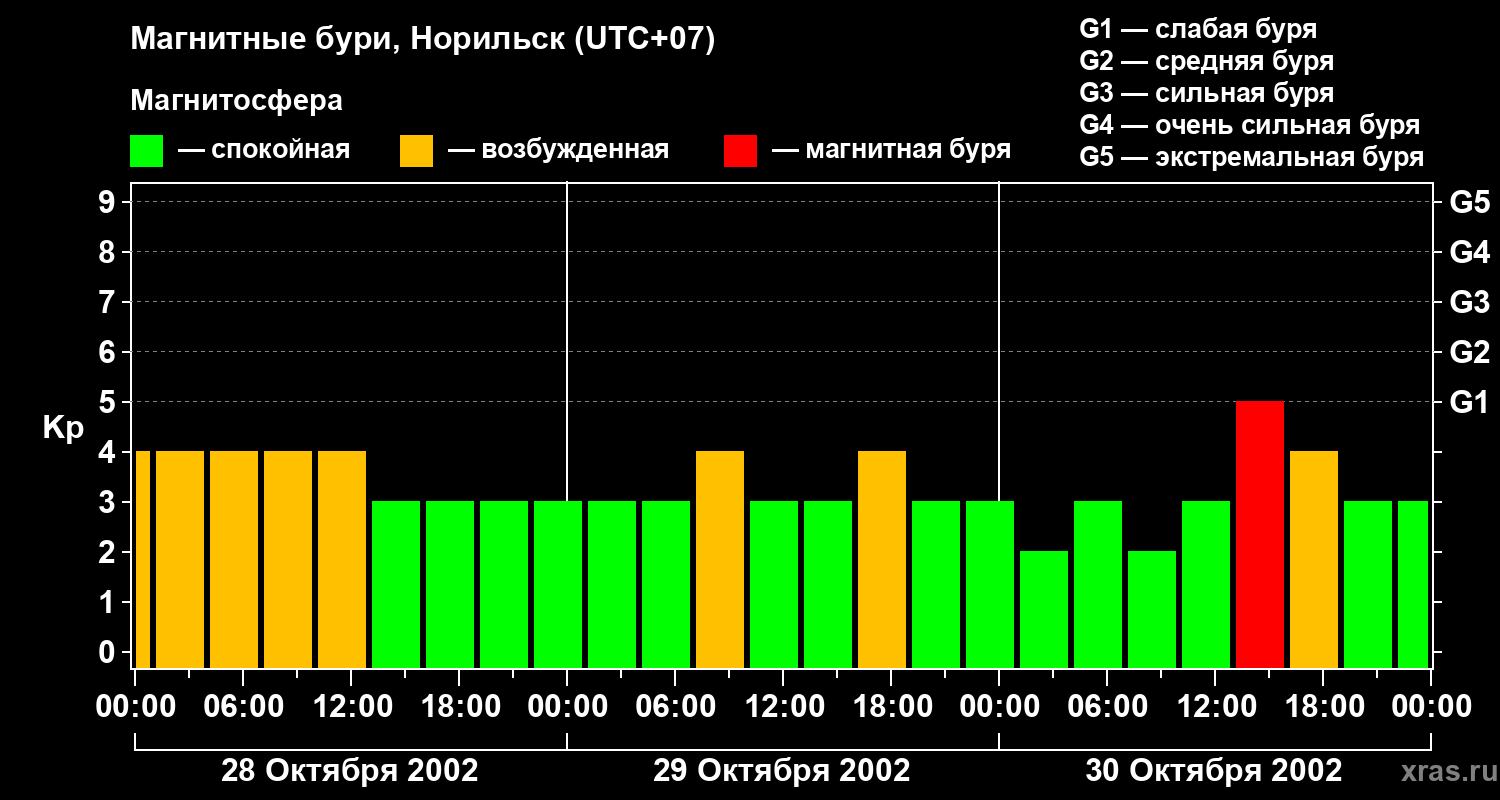Click the chart title 'Магнитные бури, Норильск (UTC+07)'

[423, 41]
